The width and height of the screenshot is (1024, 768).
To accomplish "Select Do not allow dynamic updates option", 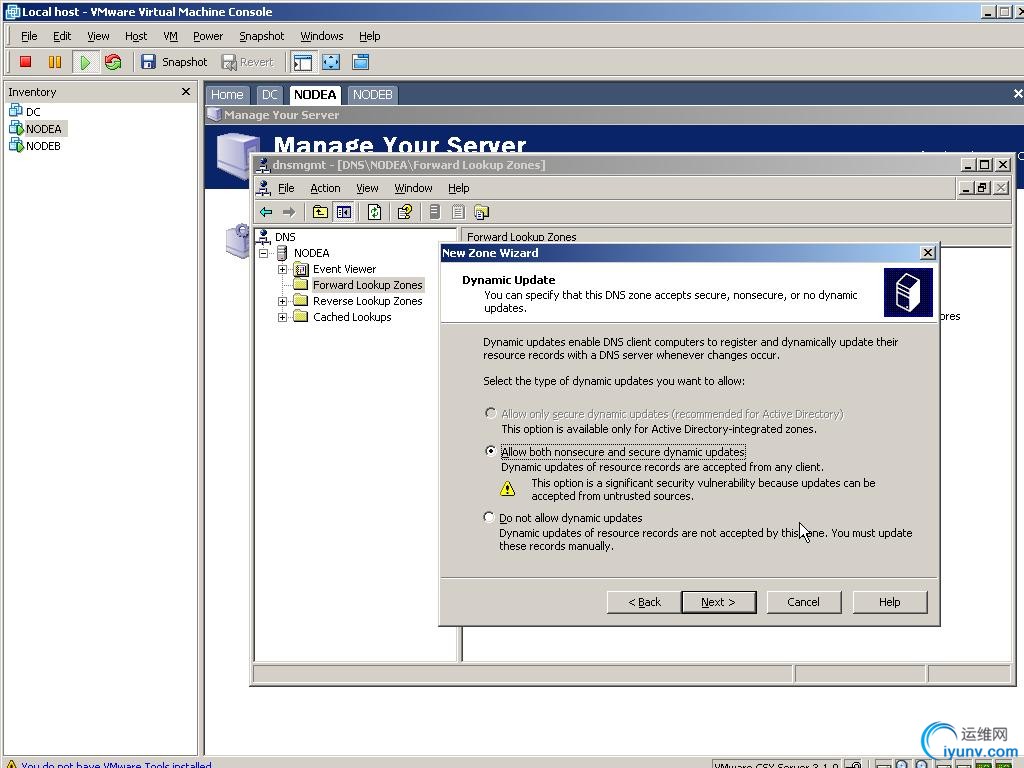I will [488, 517].
